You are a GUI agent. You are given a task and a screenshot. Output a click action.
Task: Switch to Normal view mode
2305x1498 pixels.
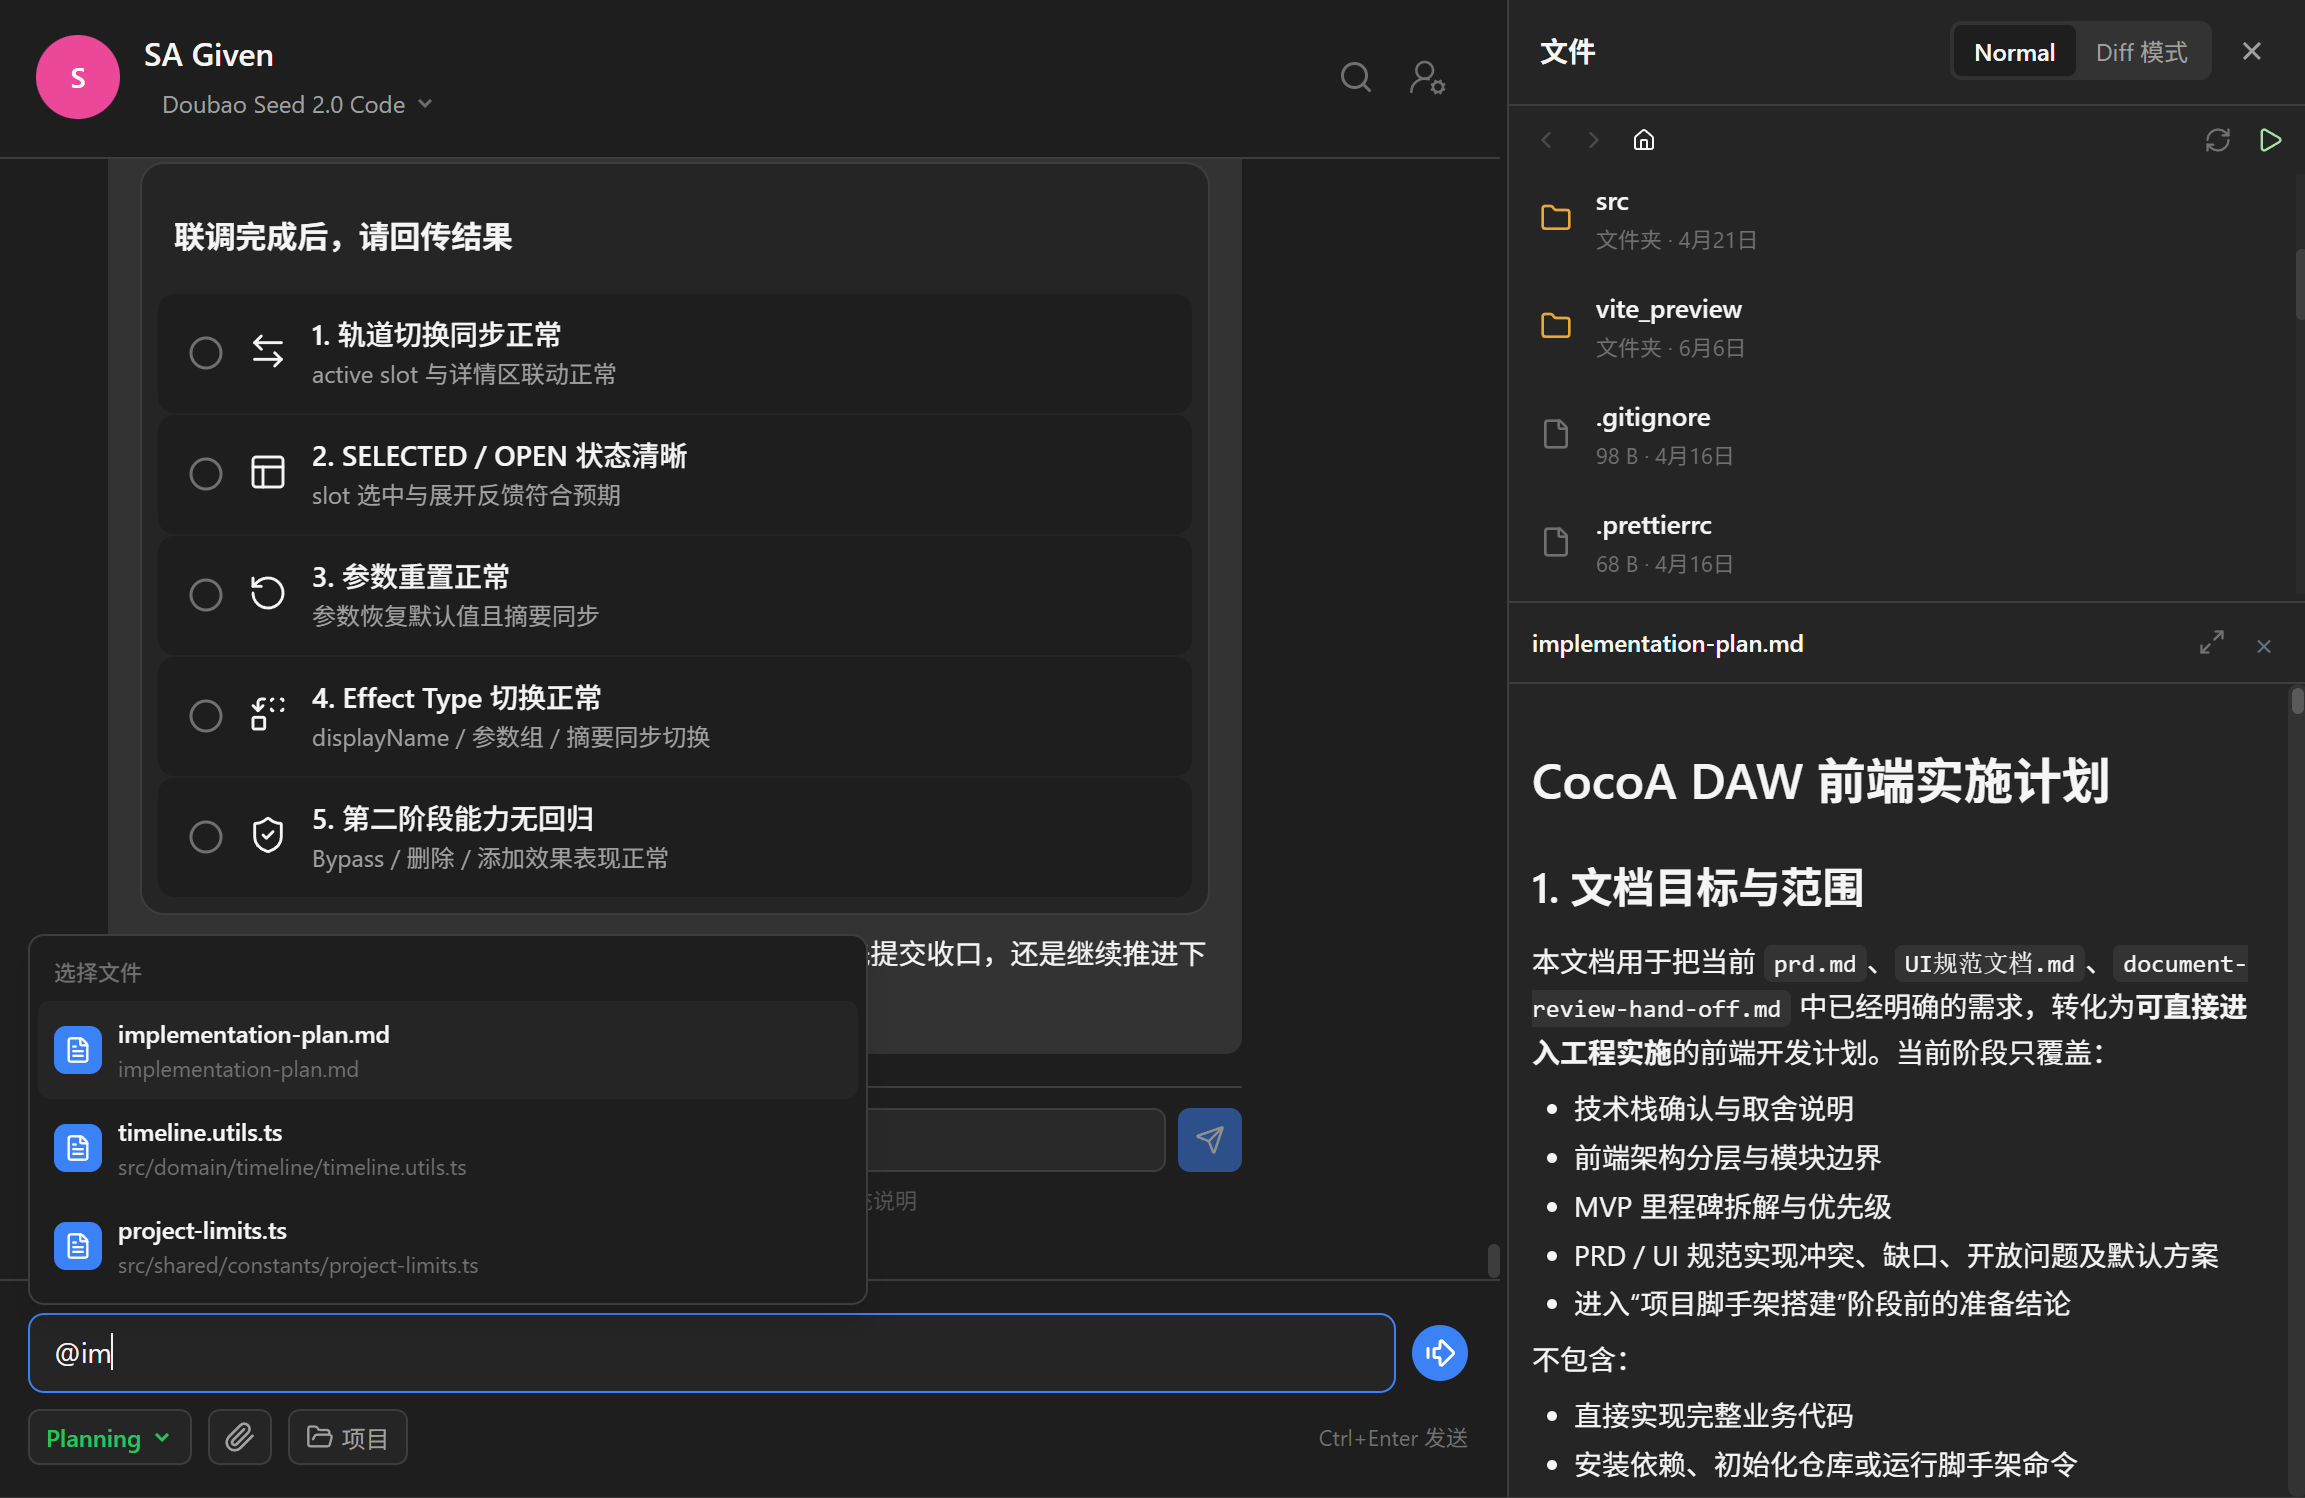[2014, 52]
